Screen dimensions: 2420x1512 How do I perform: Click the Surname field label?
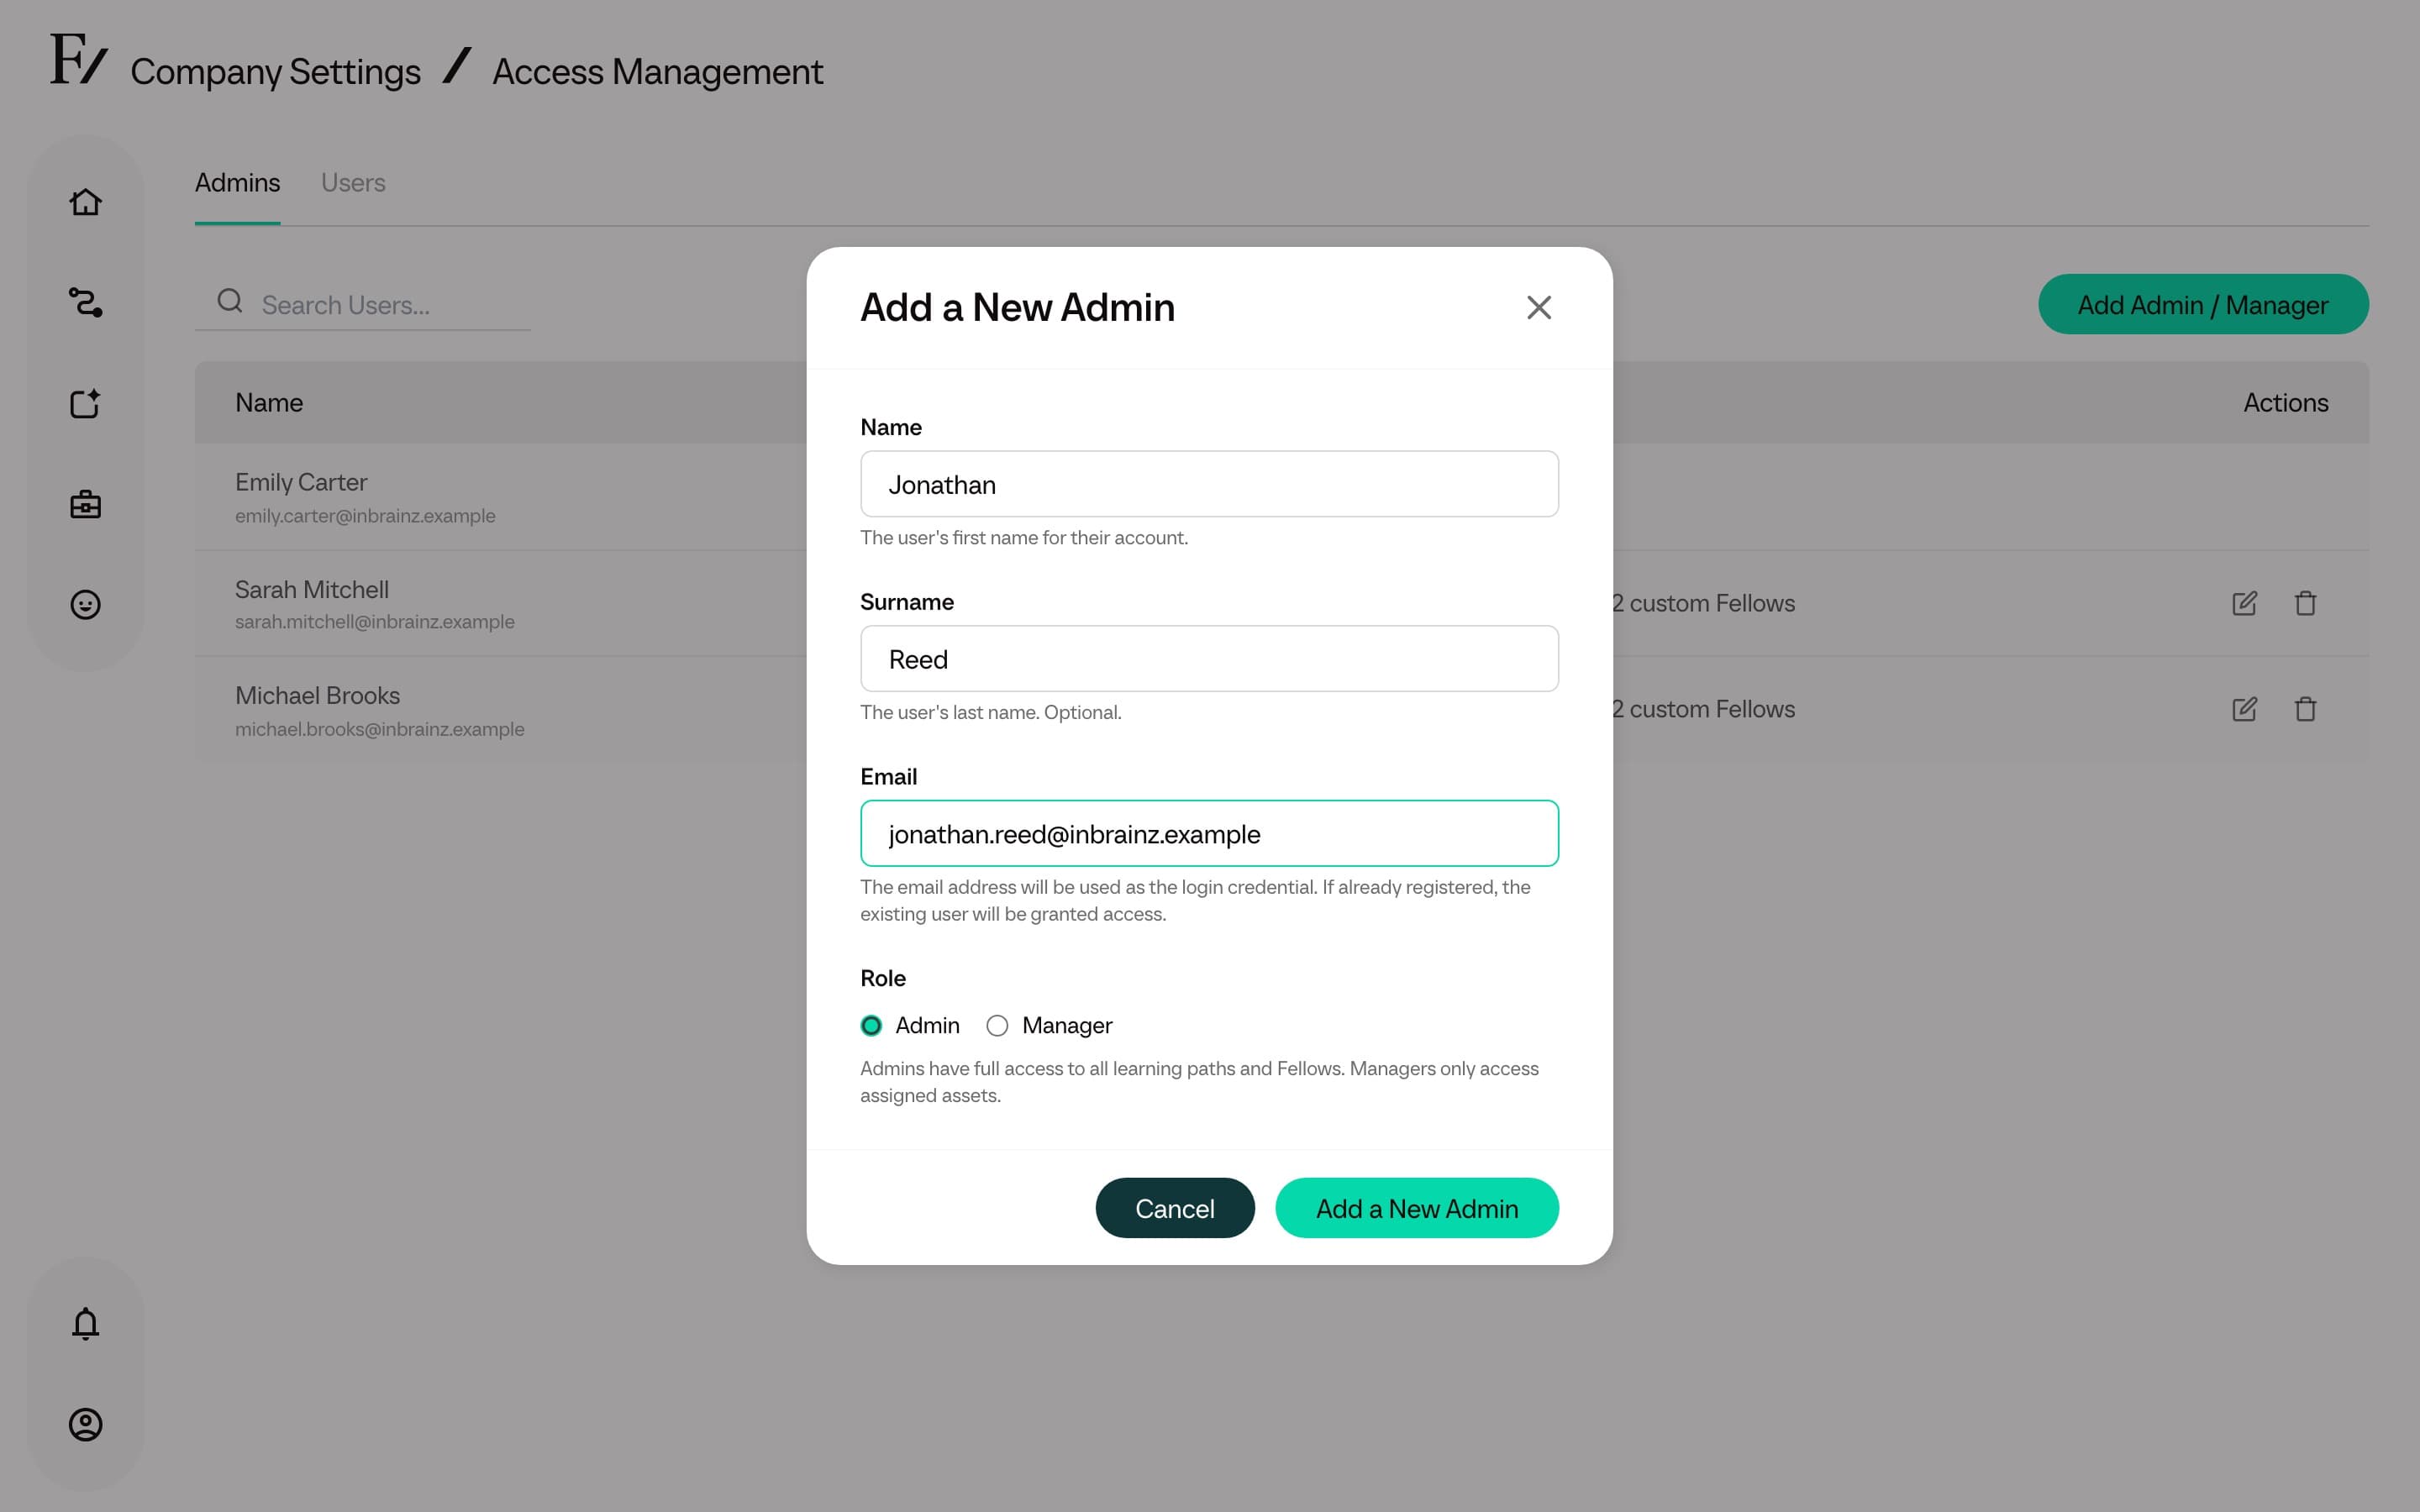click(907, 602)
